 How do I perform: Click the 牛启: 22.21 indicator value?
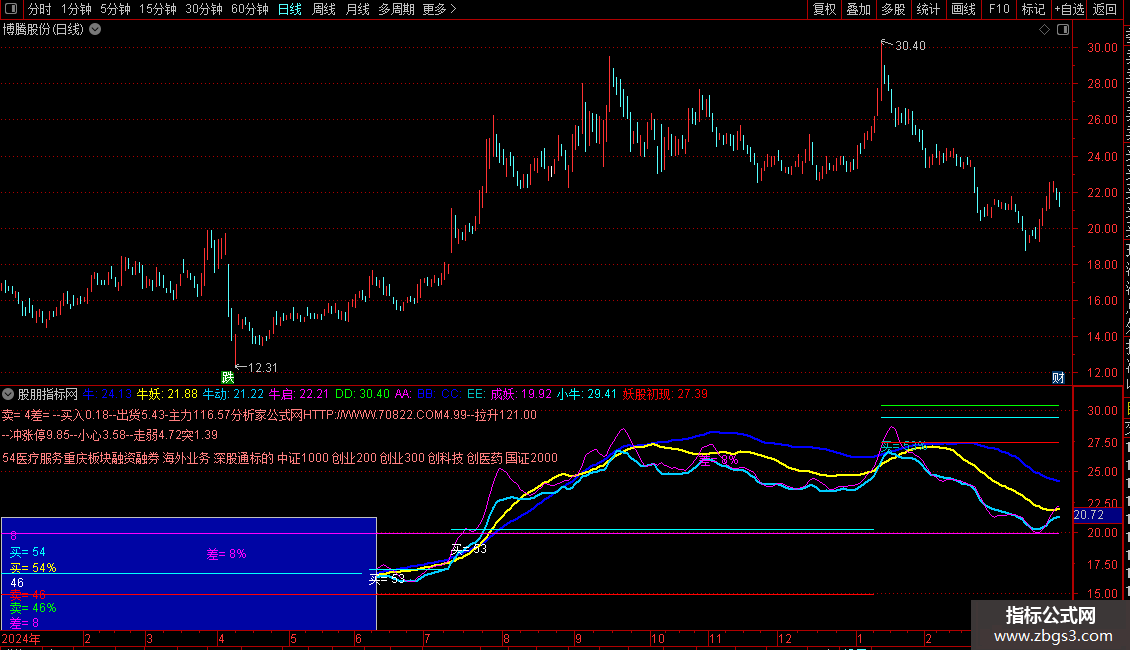(298, 394)
